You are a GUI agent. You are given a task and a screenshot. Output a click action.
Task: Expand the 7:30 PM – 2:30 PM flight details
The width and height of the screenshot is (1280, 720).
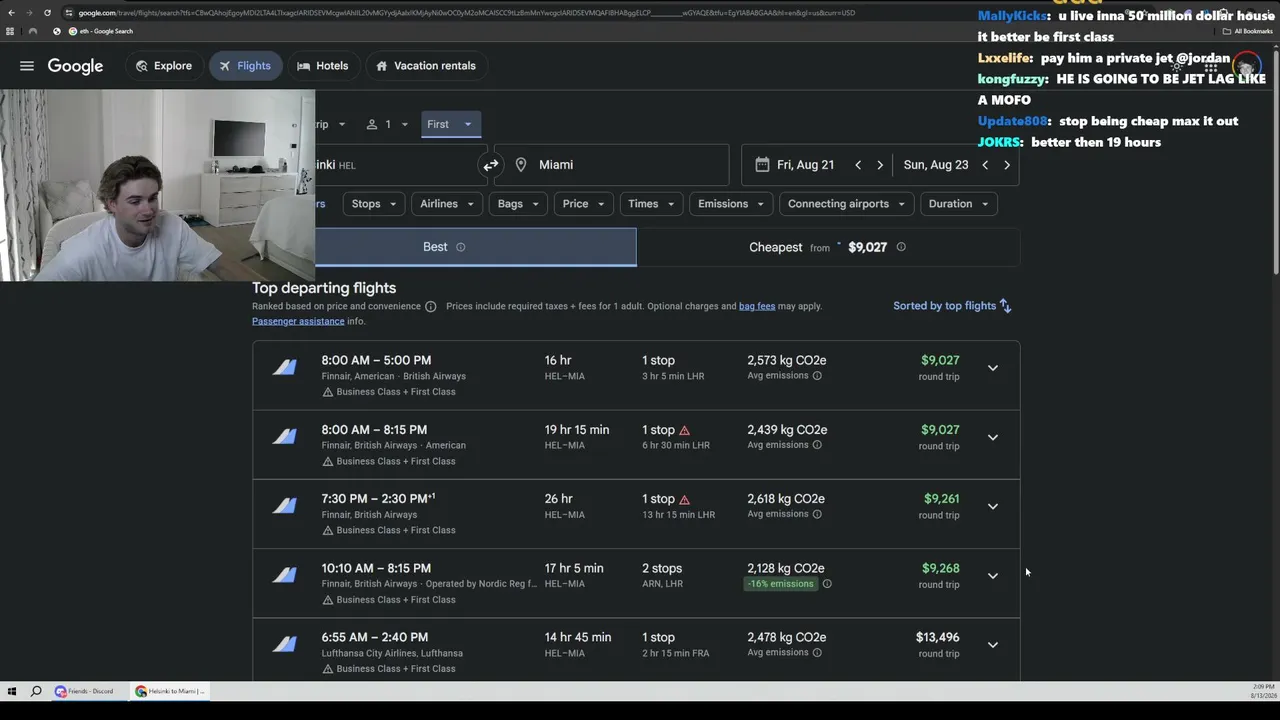click(x=993, y=506)
